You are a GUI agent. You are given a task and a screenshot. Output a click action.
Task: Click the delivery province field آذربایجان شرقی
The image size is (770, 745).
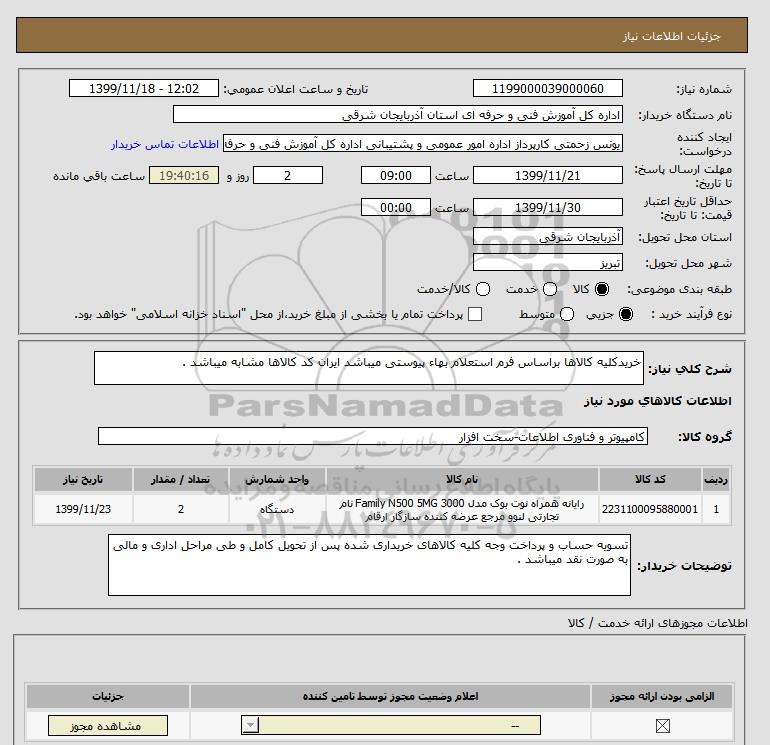(x=548, y=237)
